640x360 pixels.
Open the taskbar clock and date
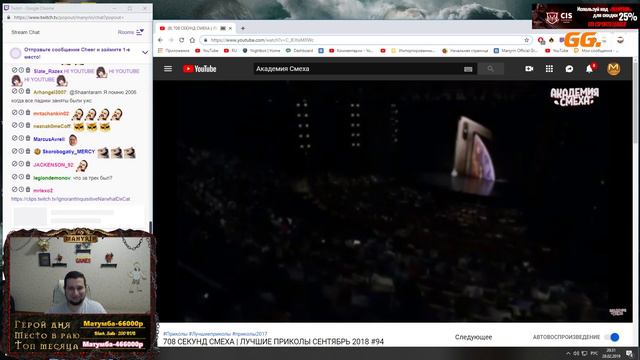pos(611,353)
